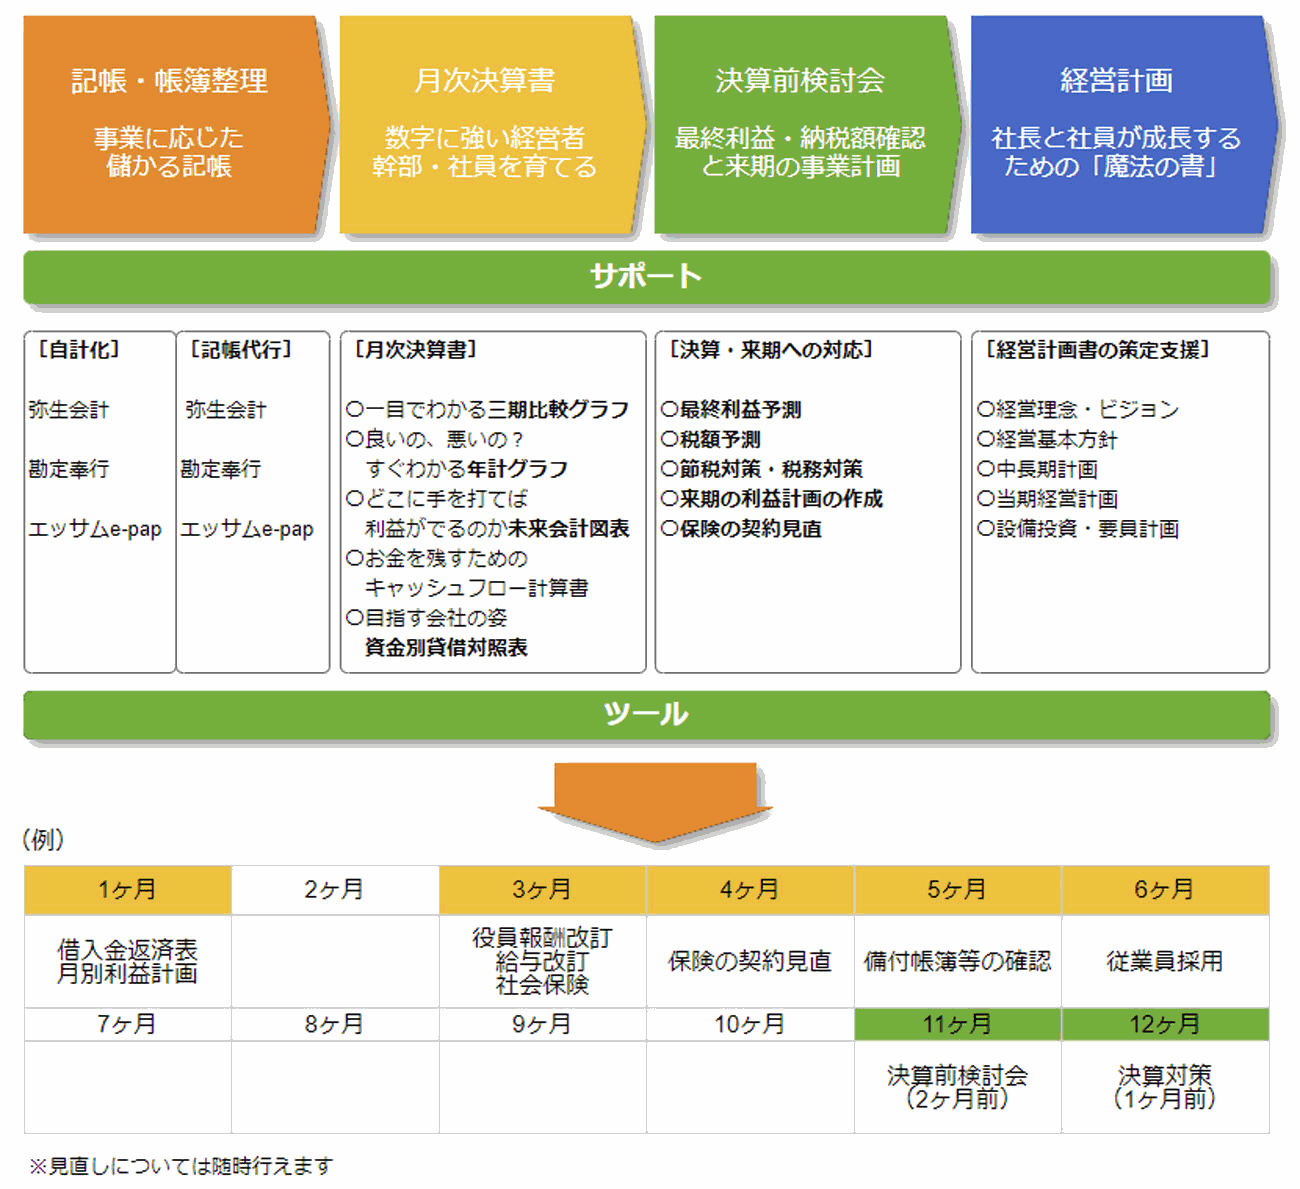Screen dimensions: 1300x1189
Task: Click 弥生会計 in the 自計化 box
Action: 69,410
